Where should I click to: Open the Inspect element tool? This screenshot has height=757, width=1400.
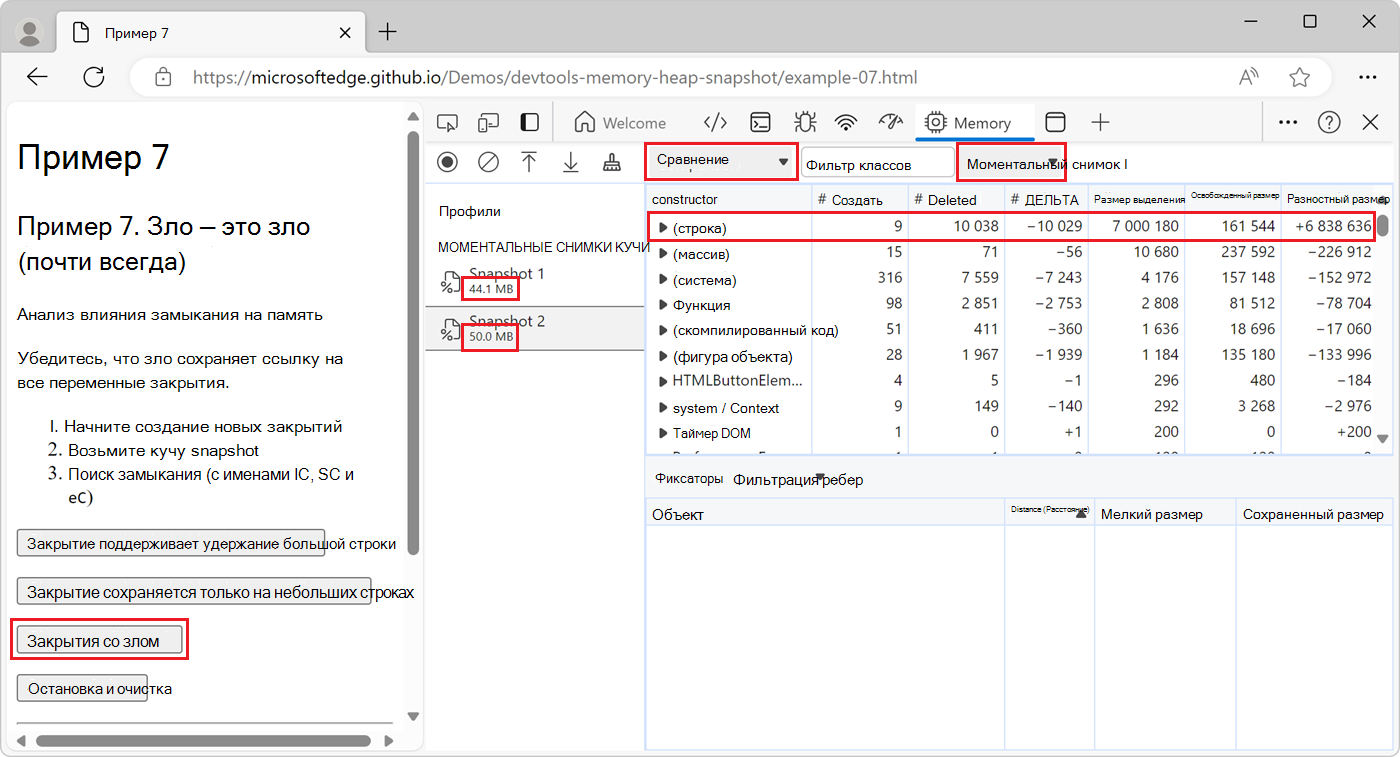point(447,123)
